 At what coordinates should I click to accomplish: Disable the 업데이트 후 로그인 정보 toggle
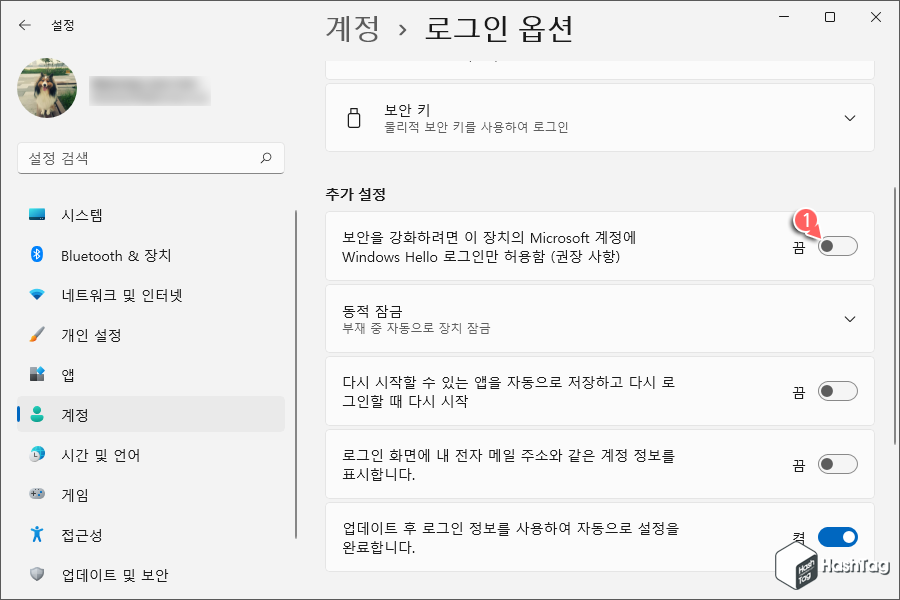click(x=838, y=537)
